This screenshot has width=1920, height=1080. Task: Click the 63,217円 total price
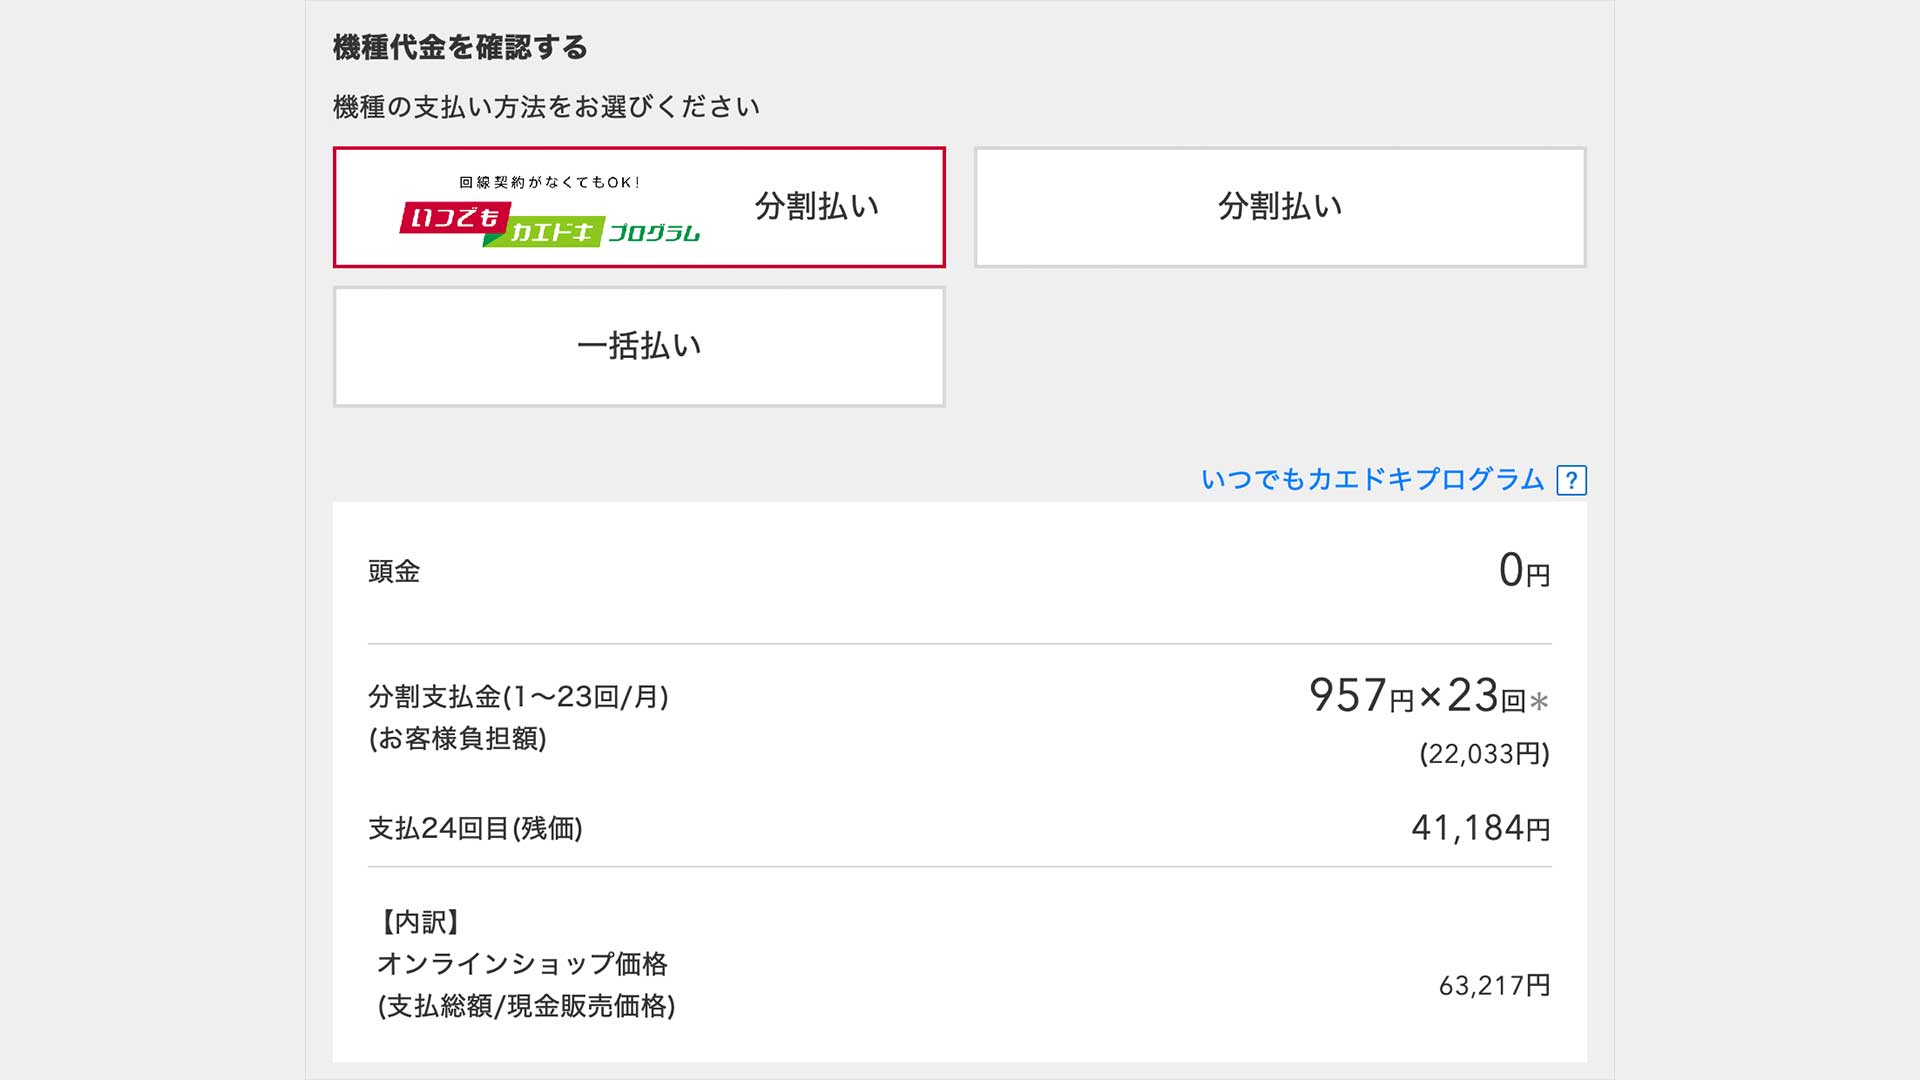coord(1494,986)
